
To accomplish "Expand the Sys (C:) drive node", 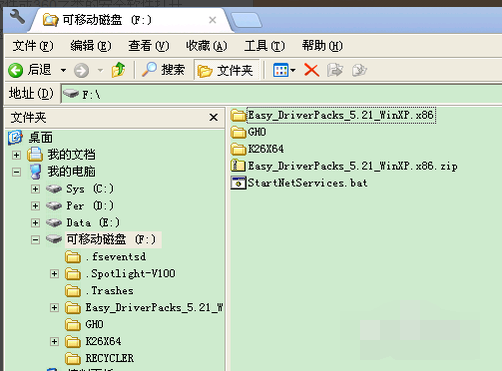I will click(x=35, y=189).
